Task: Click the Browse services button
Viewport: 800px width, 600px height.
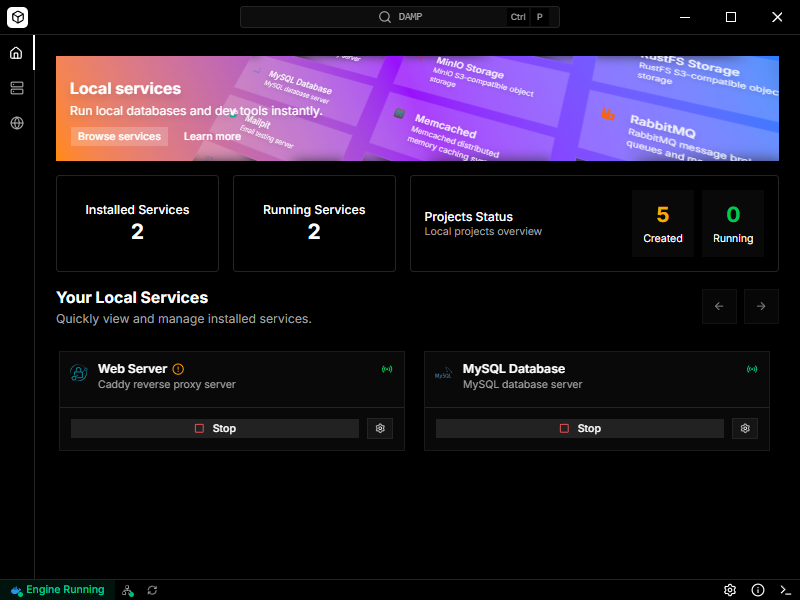Action: pyautogui.click(x=118, y=136)
